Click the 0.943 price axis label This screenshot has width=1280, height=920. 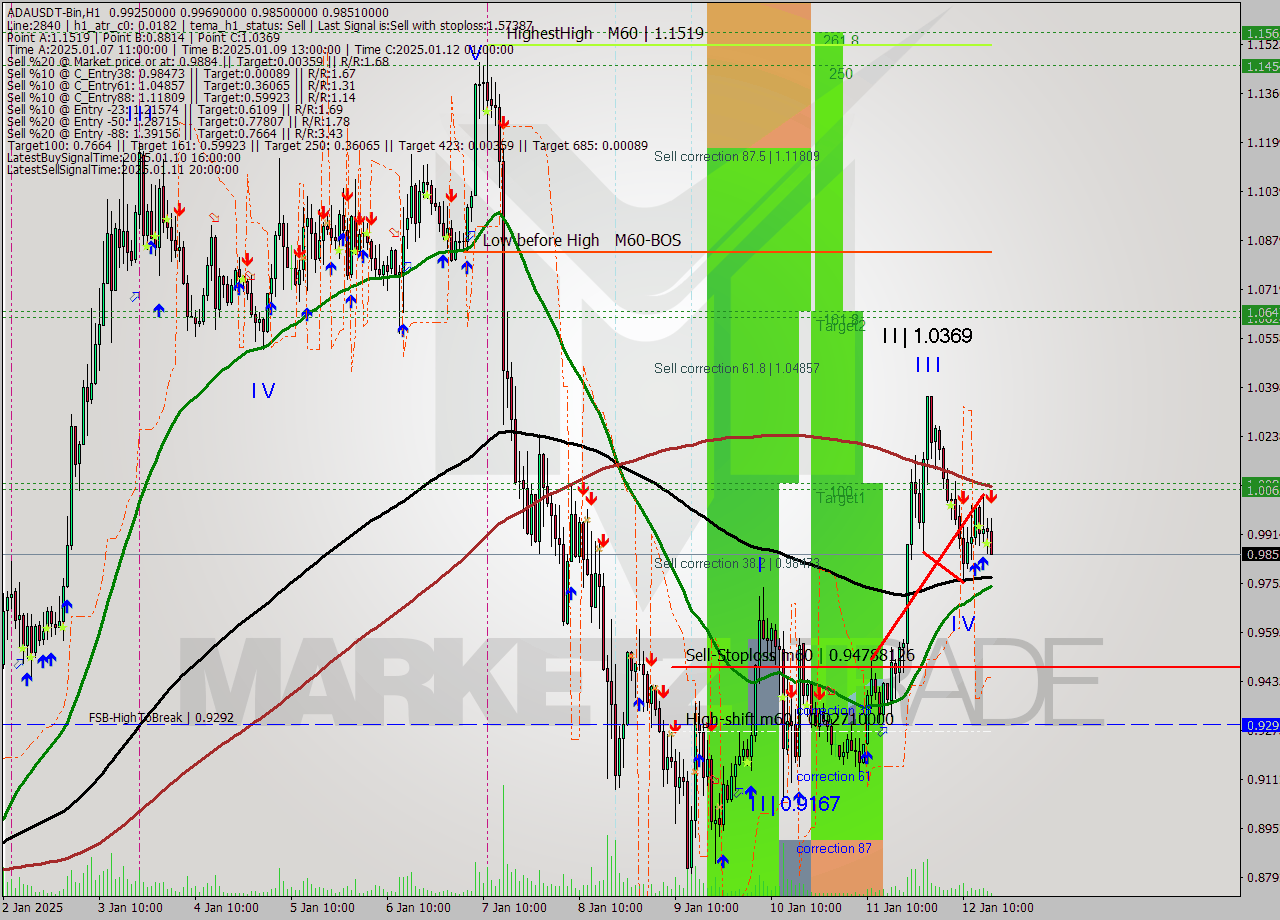[x=1262, y=681]
